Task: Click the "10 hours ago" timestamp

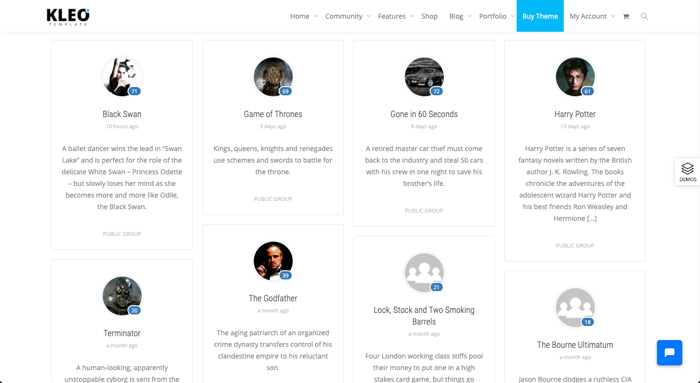Action: [122, 126]
